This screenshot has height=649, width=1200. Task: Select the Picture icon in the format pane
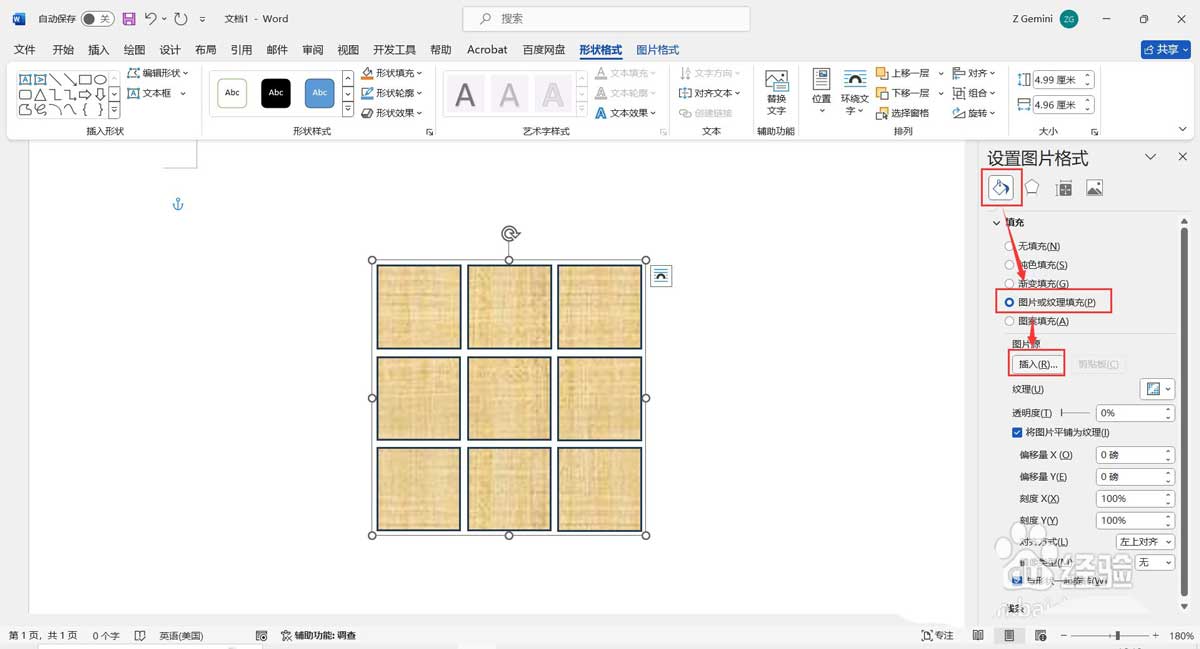coord(1094,187)
